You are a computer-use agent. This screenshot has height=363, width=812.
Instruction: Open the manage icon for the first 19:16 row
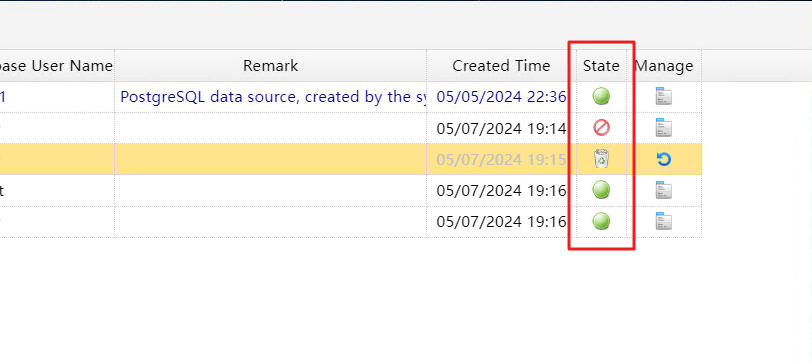[x=664, y=190]
